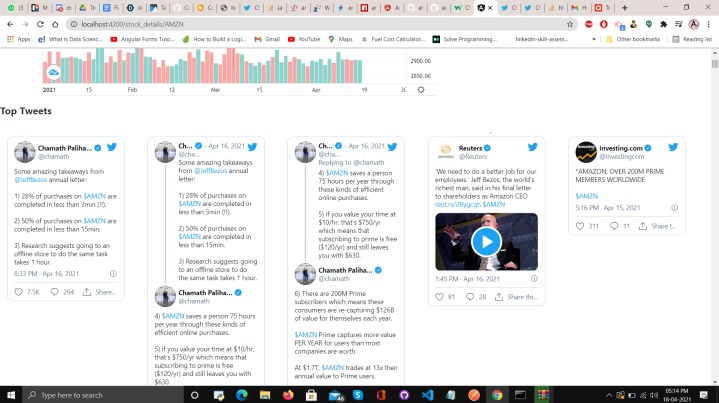The image size is (719, 403).
Task: Open the What Is Data Science bookmark
Action: click(70, 39)
